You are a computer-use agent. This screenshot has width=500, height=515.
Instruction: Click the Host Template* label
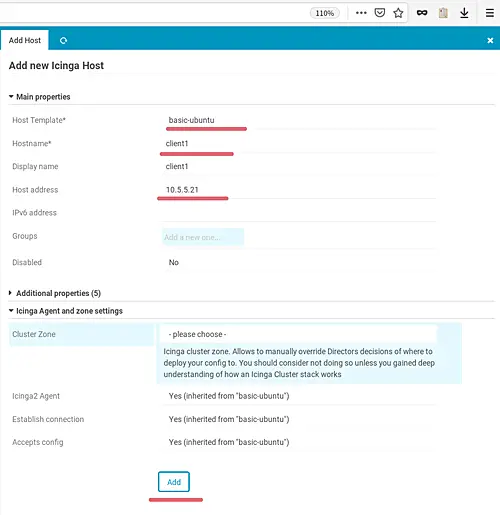[39, 120]
